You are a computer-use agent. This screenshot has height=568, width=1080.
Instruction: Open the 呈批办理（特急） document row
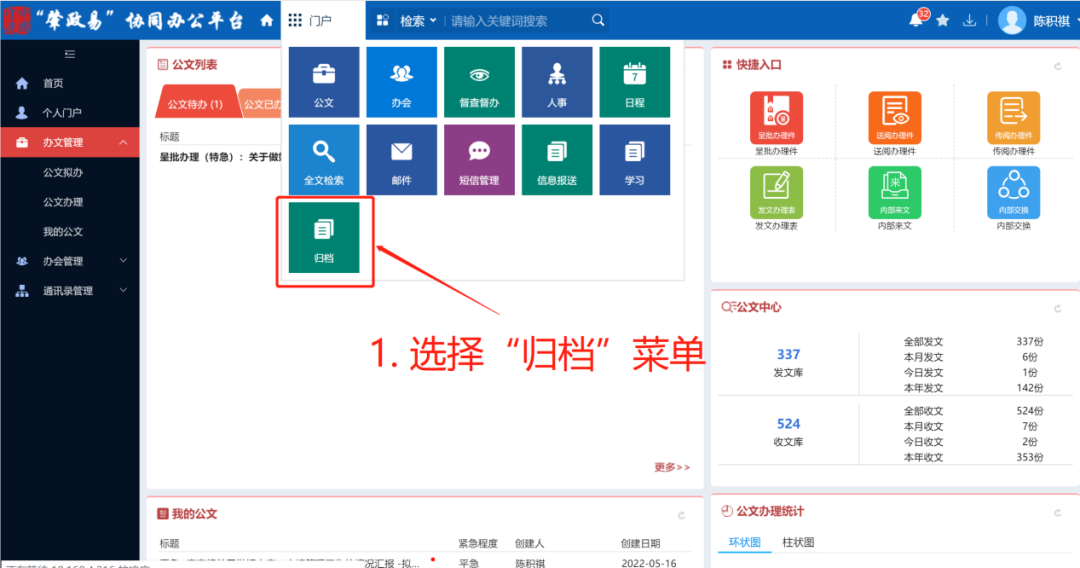click(x=220, y=157)
